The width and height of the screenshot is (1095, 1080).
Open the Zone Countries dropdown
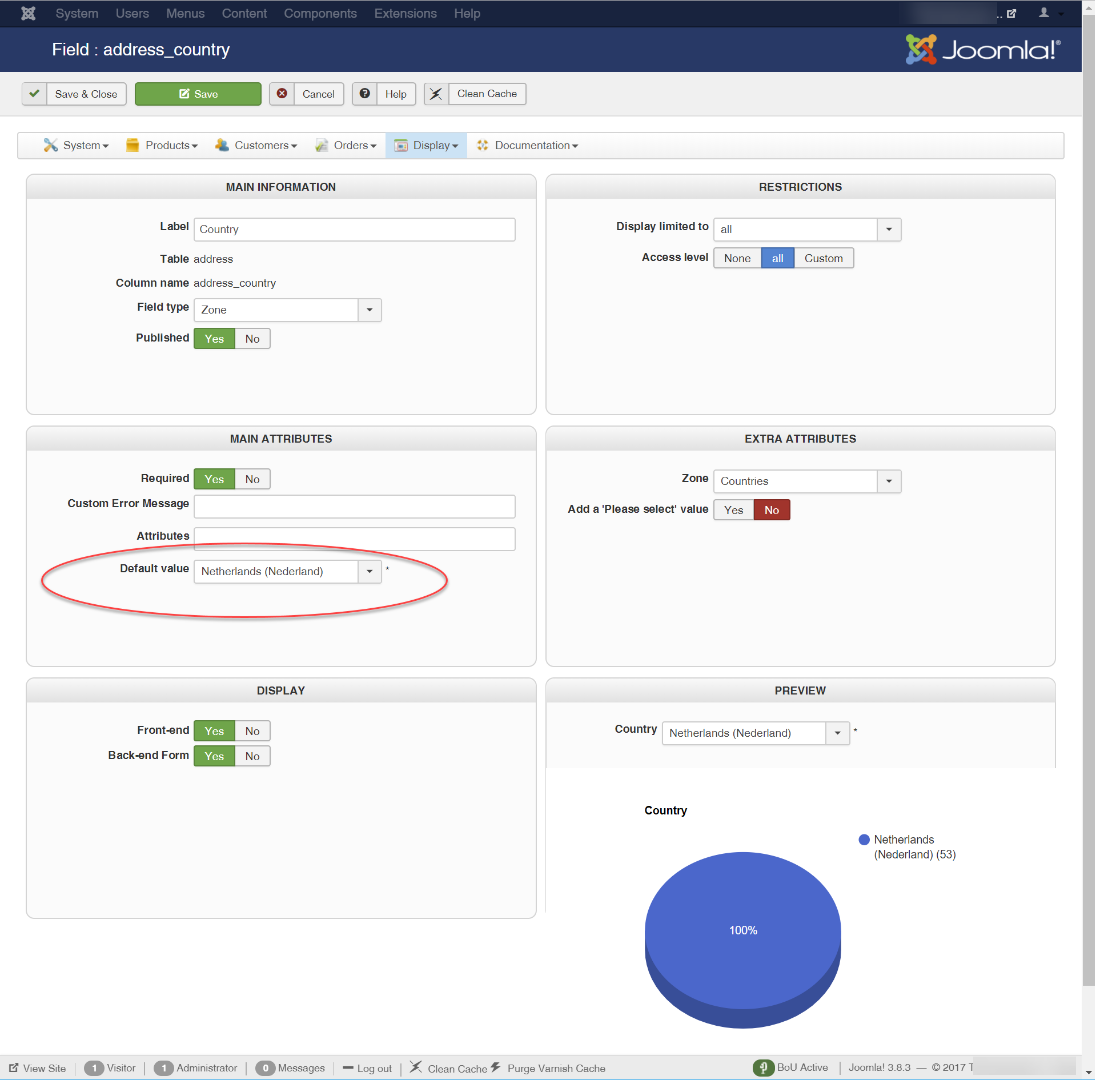[x=807, y=481]
